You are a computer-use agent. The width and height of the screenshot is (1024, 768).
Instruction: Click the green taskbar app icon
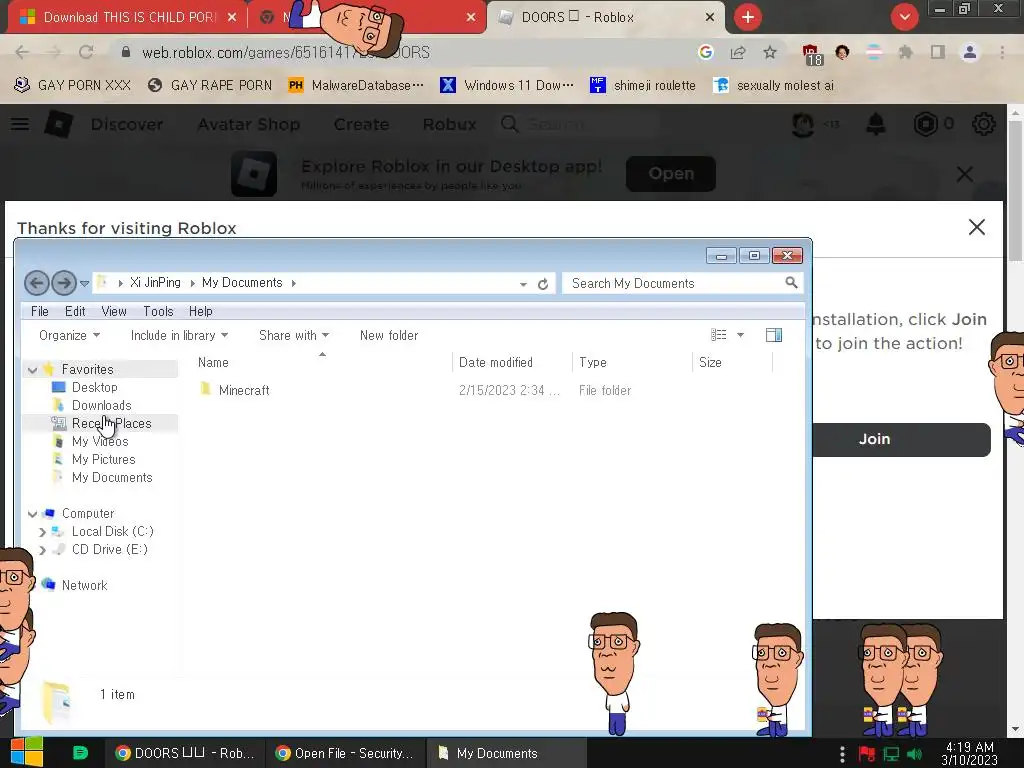coord(80,753)
